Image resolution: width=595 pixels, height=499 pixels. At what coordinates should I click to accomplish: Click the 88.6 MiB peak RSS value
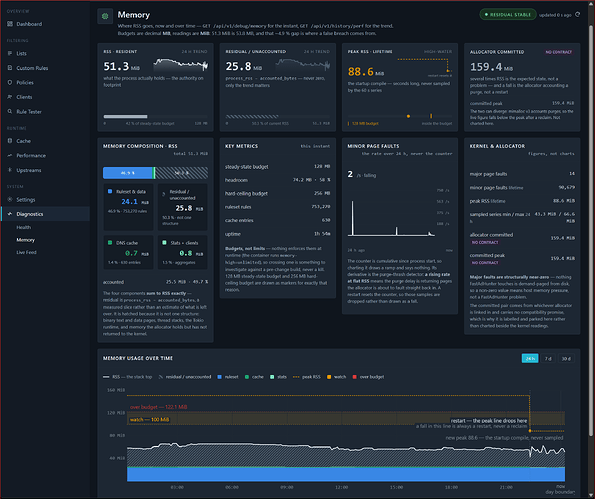point(366,72)
